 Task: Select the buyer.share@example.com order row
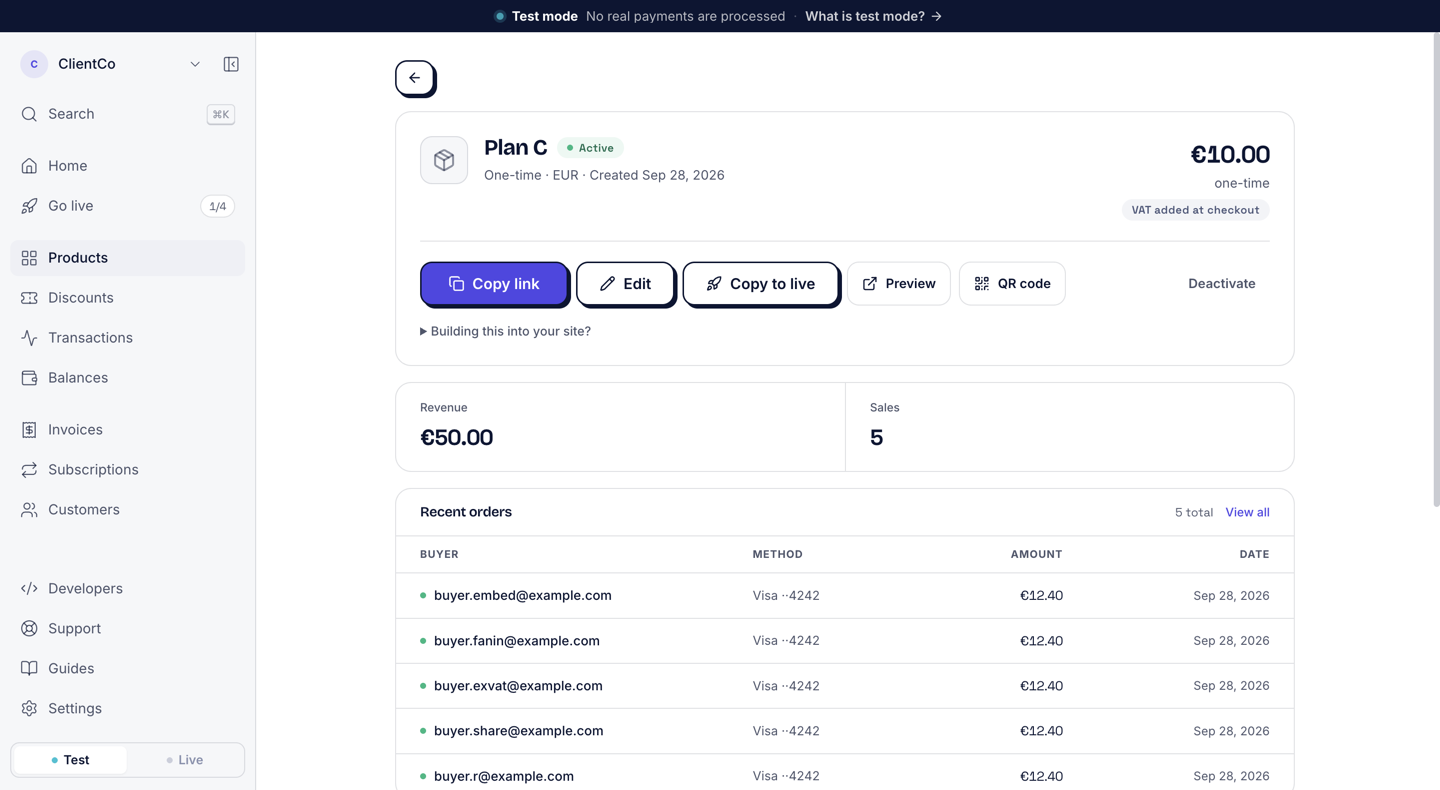click(845, 731)
